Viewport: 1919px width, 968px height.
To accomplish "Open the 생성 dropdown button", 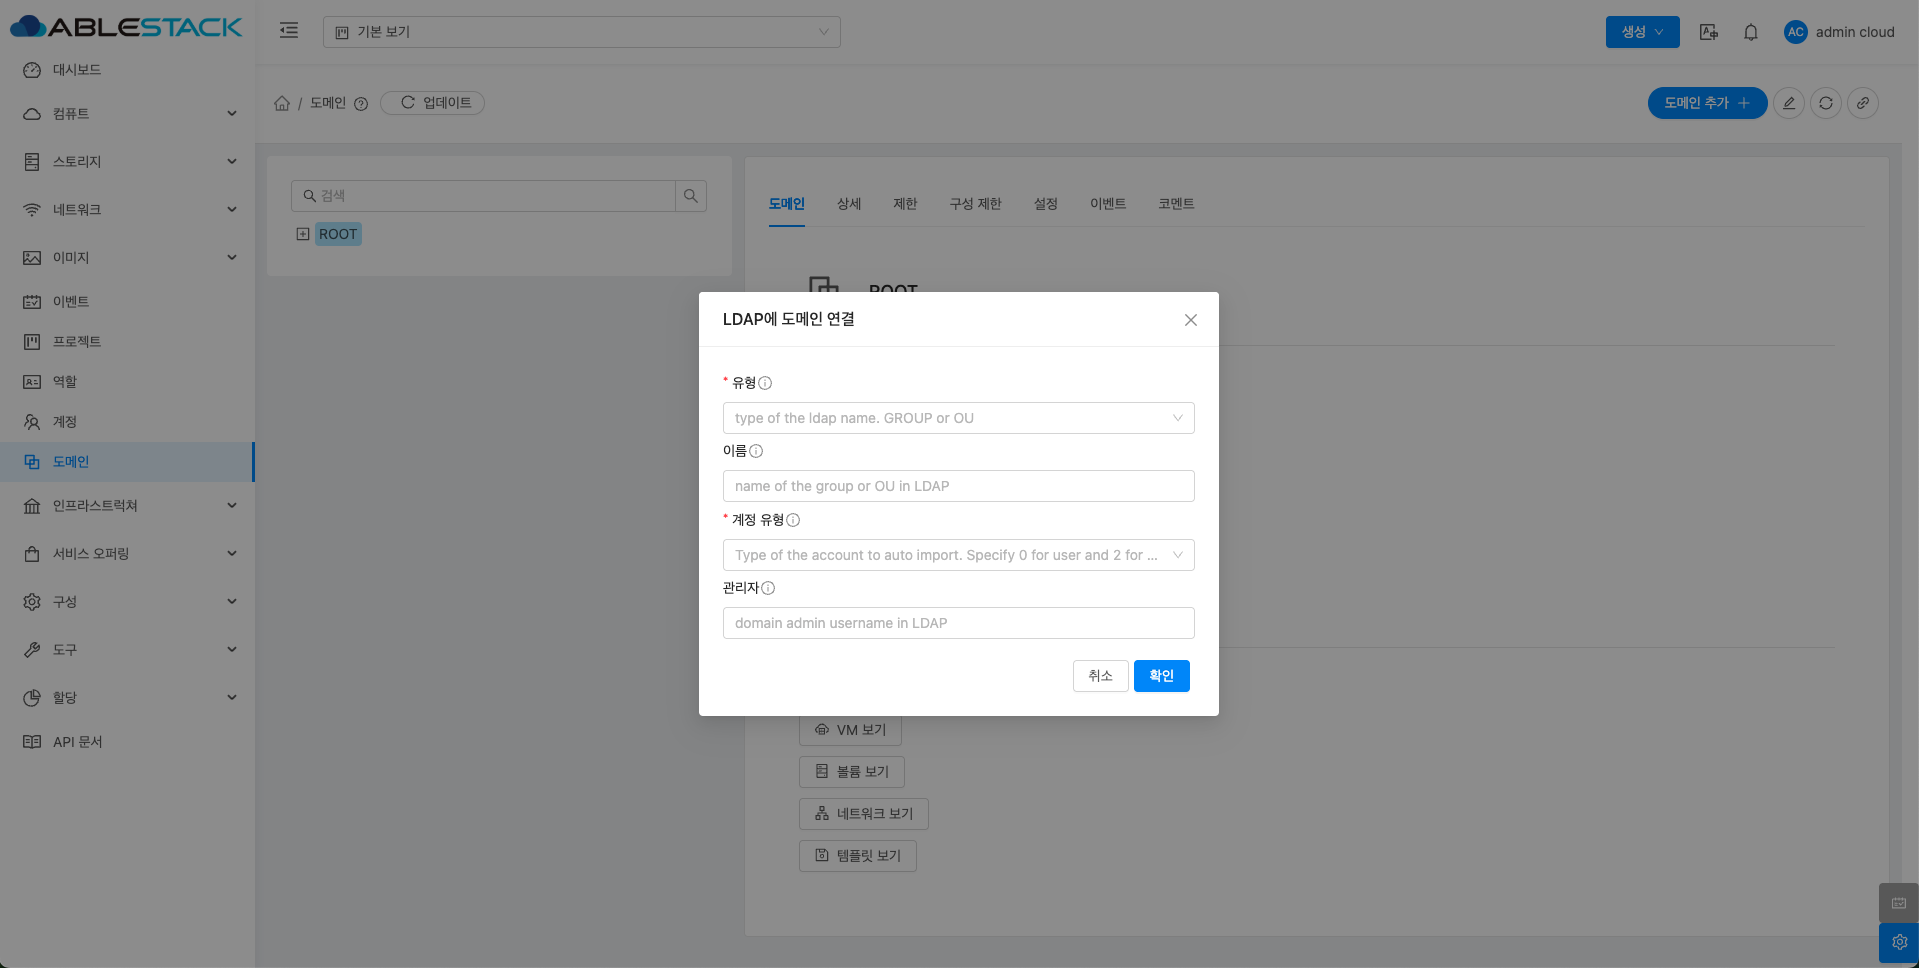I will [x=1643, y=32].
